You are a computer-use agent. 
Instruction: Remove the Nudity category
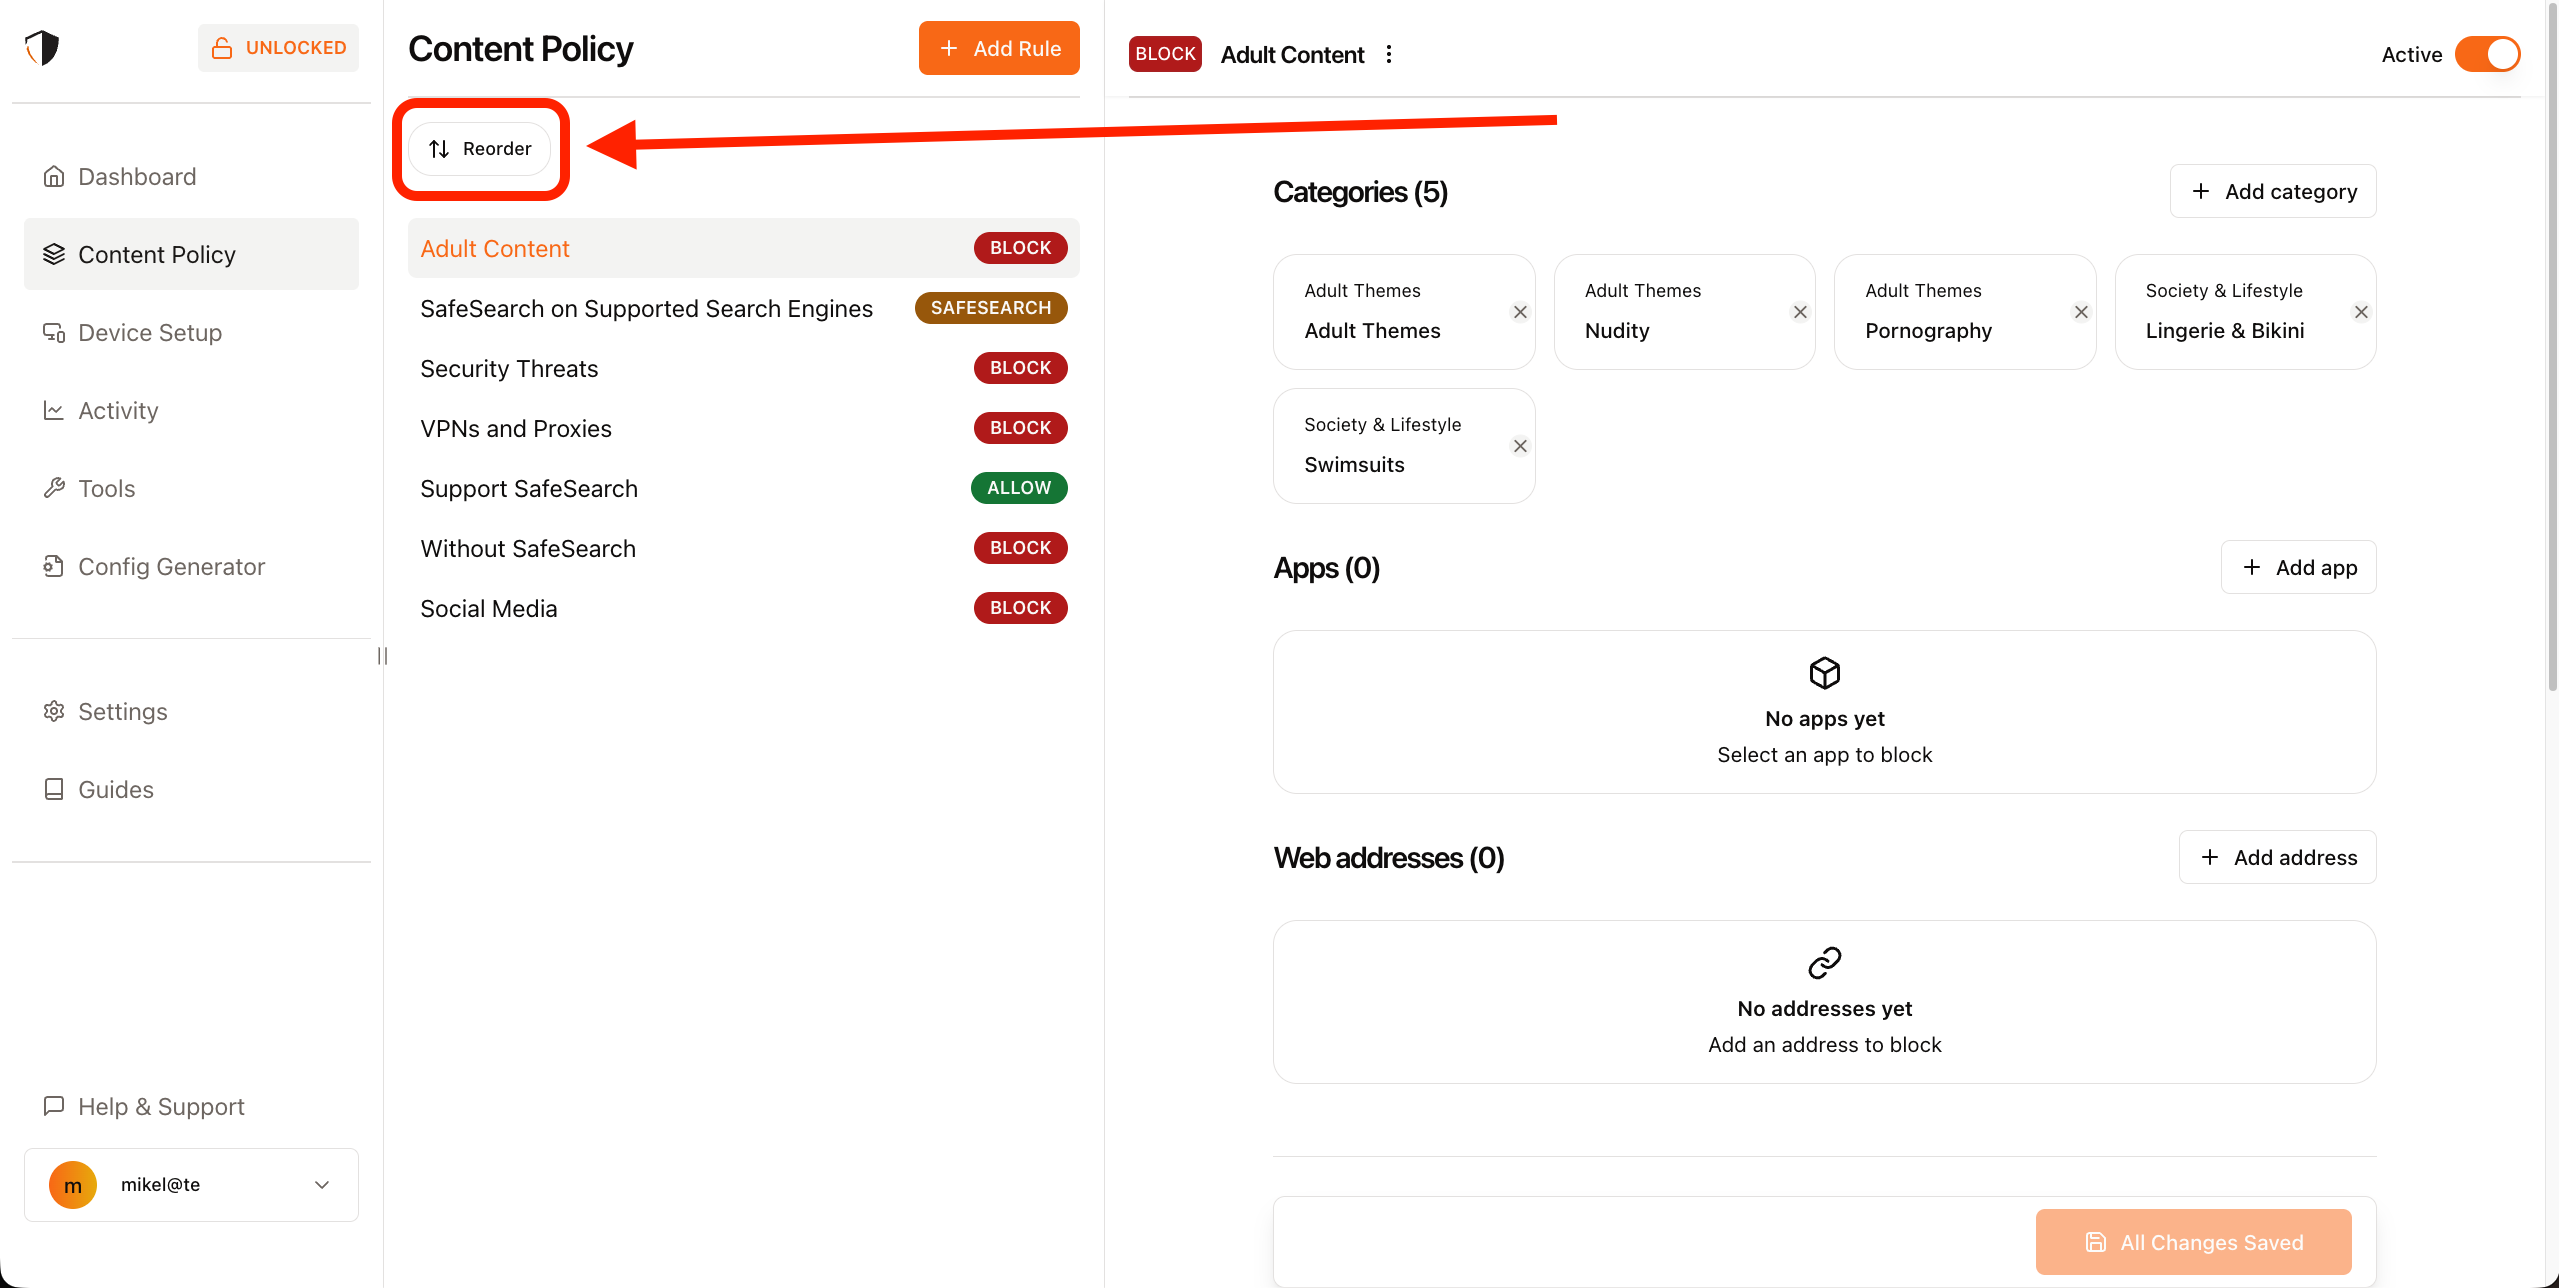(x=1800, y=312)
